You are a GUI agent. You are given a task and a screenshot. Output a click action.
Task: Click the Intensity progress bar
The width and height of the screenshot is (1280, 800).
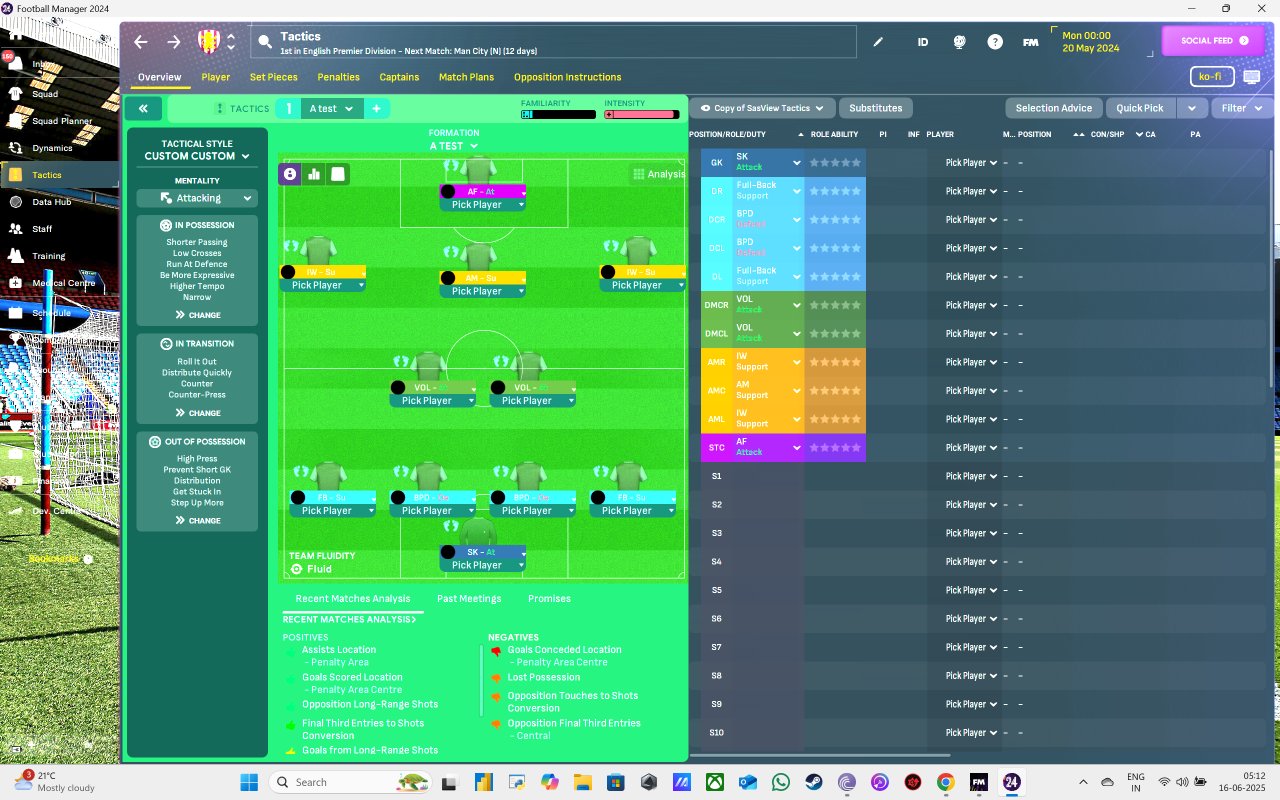coord(641,114)
